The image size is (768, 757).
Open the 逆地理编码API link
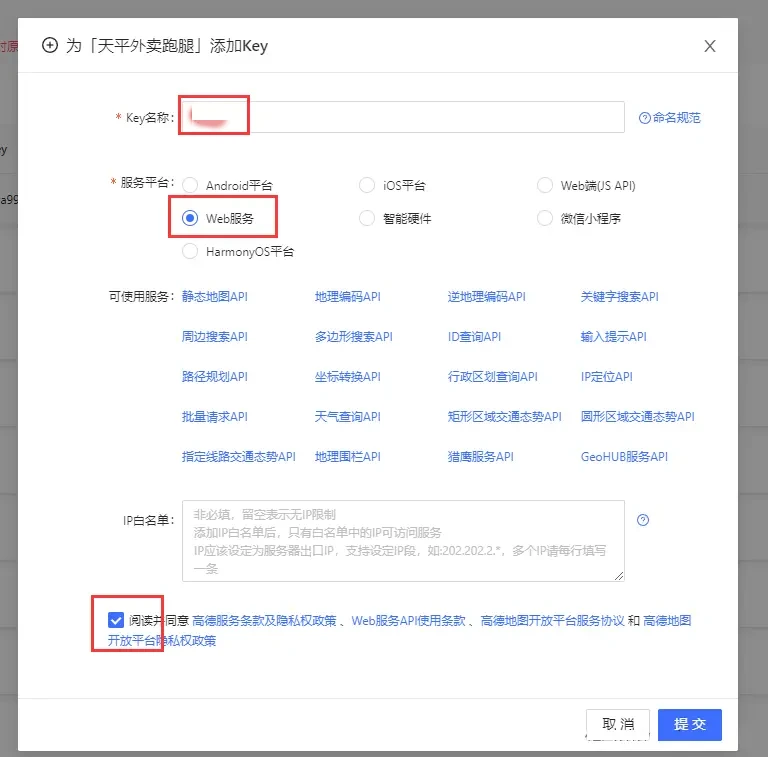pos(486,297)
